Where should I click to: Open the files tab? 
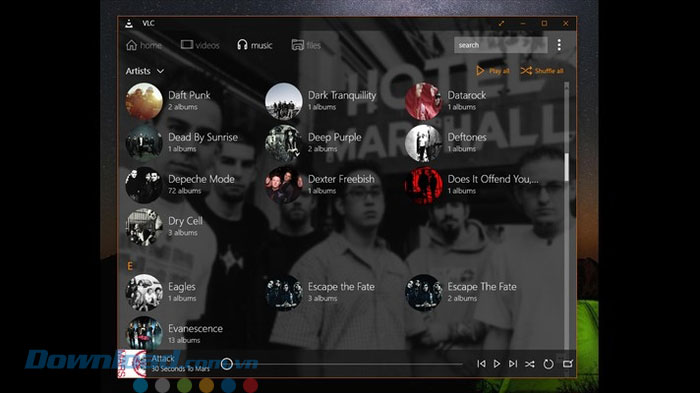[306, 45]
